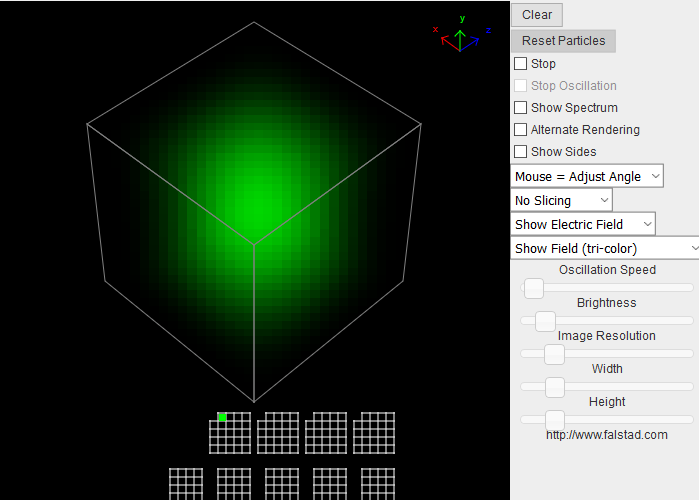This screenshot has height=500, width=699.
Task: Enable the Stop checkbox
Action: pyautogui.click(x=520, y=64)
